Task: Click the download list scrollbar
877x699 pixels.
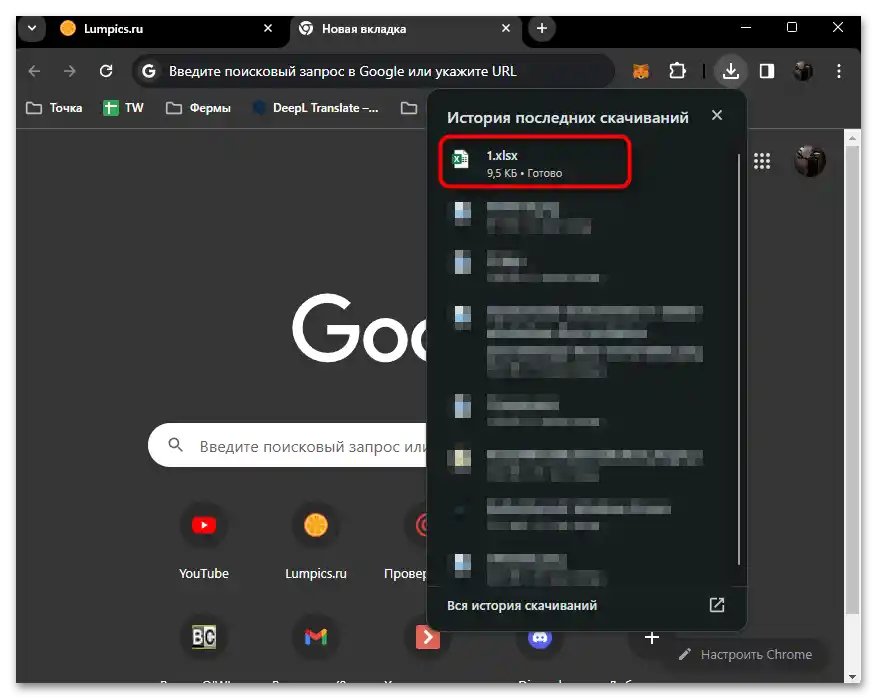Action: pyautogui.click(x=739, y=360)
